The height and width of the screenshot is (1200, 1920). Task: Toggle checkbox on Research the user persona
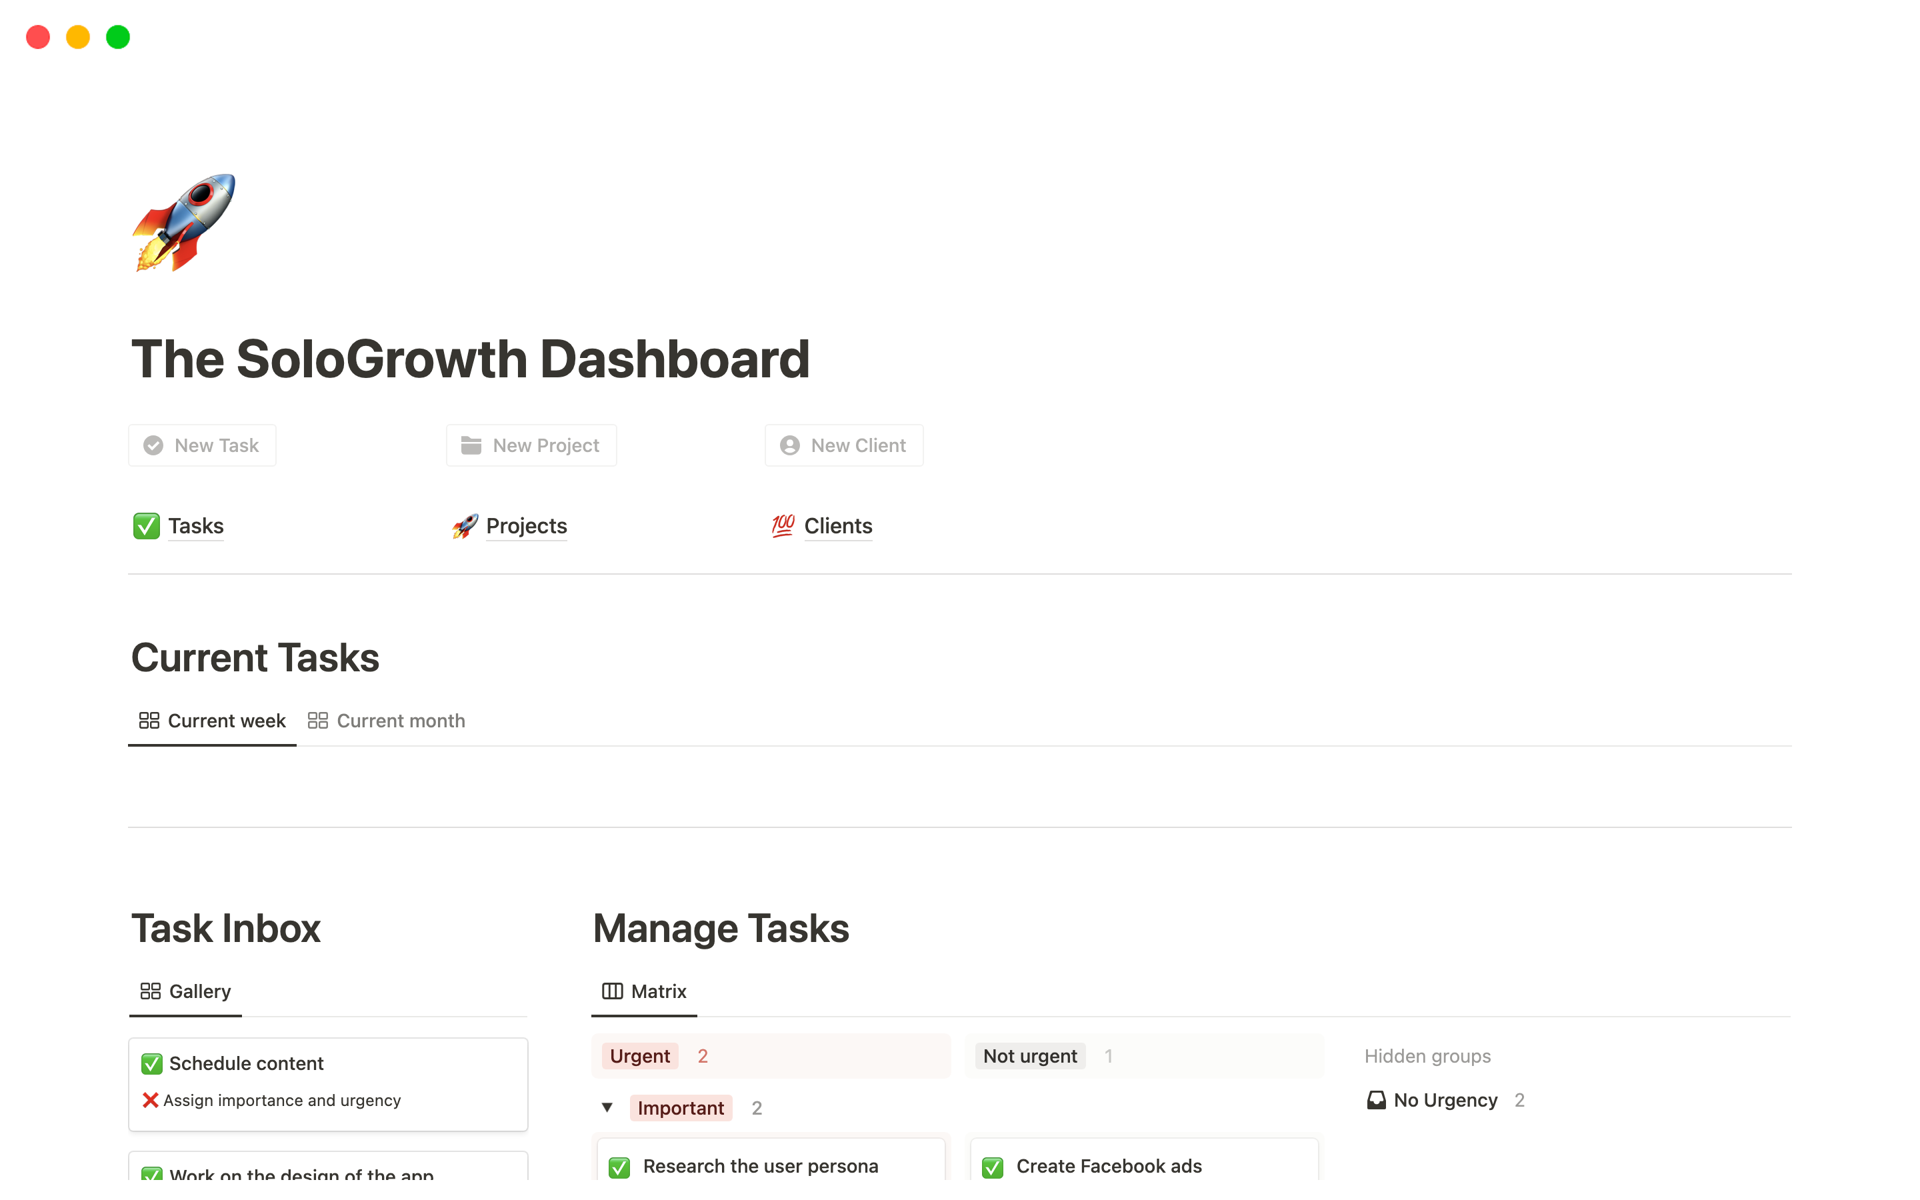[619, 1167]
